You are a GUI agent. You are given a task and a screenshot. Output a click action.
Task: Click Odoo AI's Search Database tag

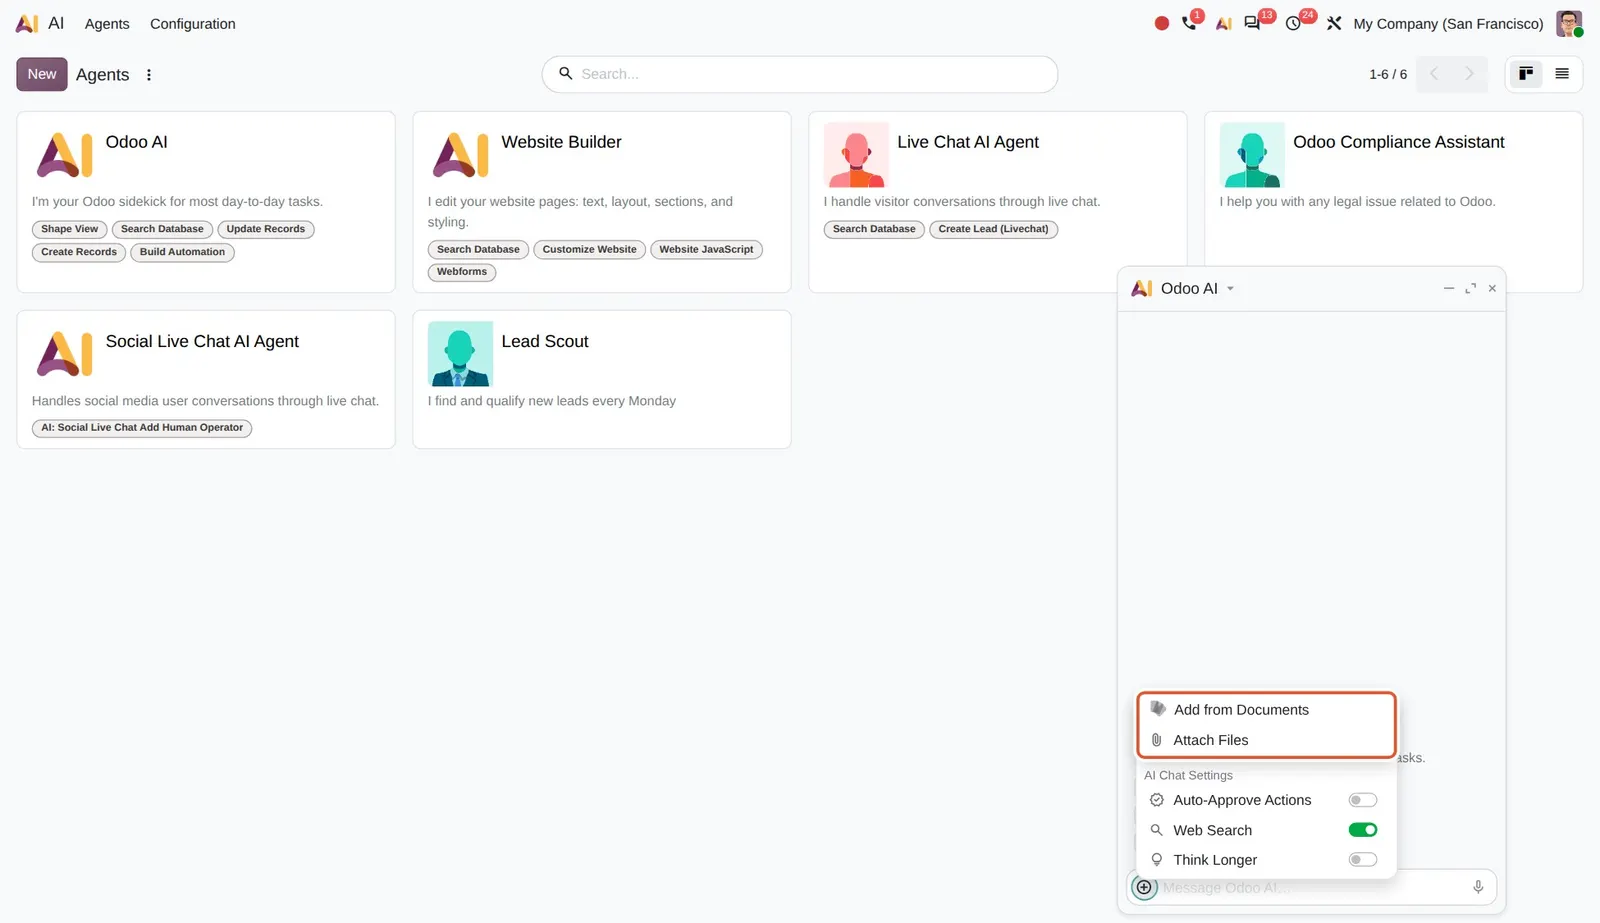coord(162,229)
